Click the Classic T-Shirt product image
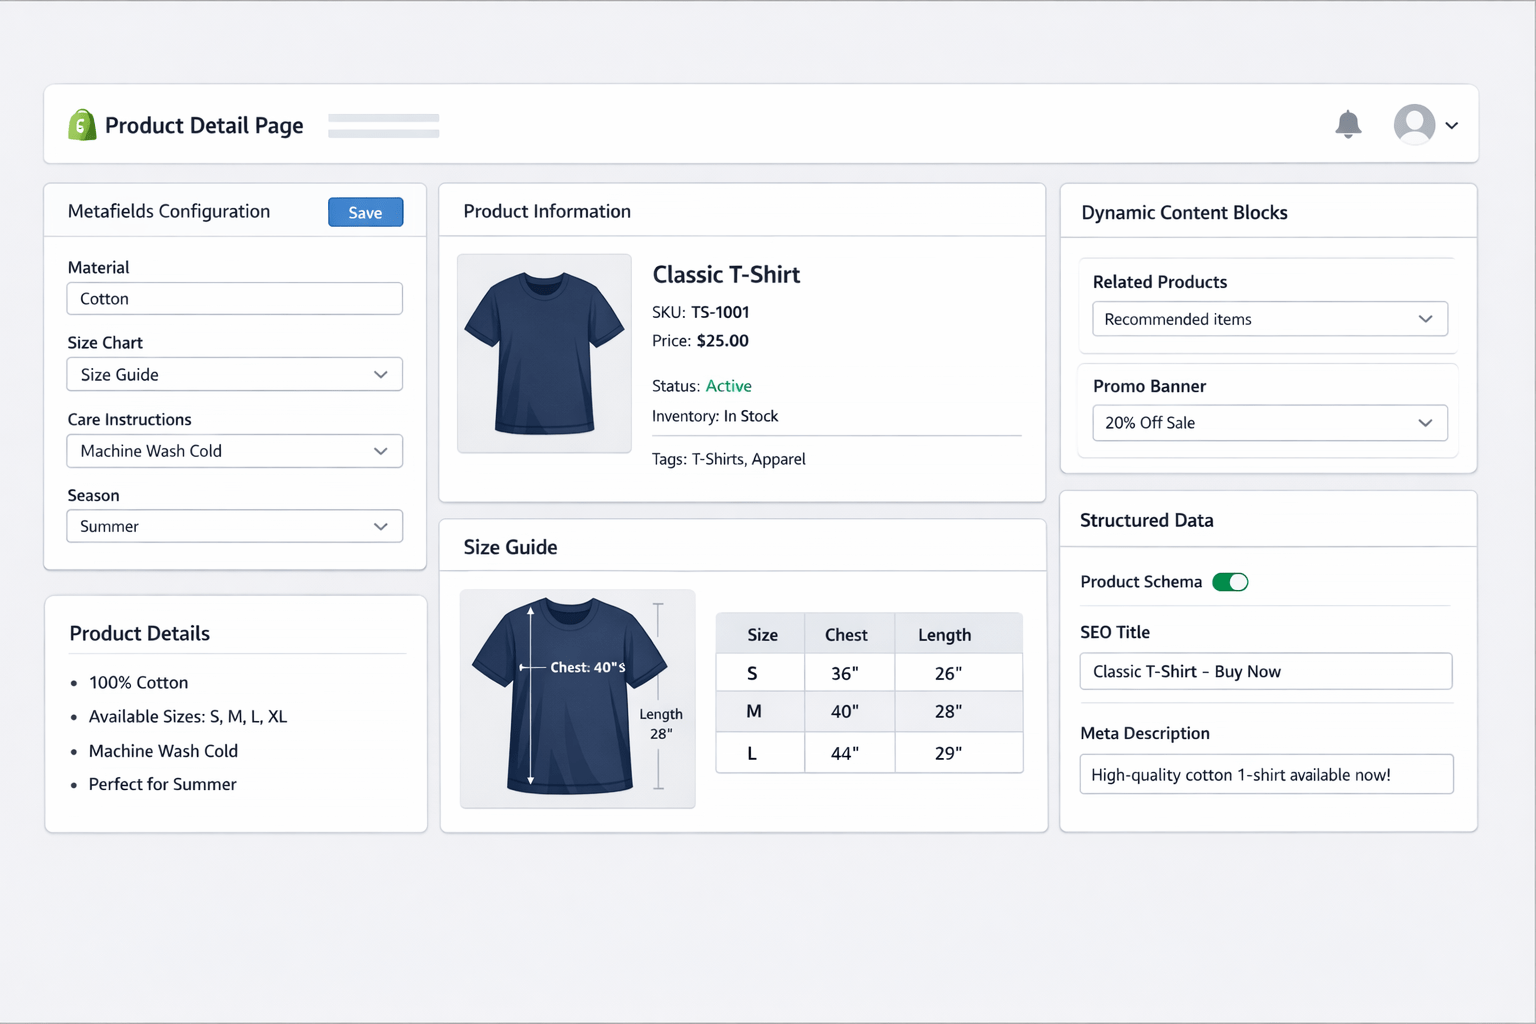This screenshot has height=1024, width=1536. (x=544, y=353)
